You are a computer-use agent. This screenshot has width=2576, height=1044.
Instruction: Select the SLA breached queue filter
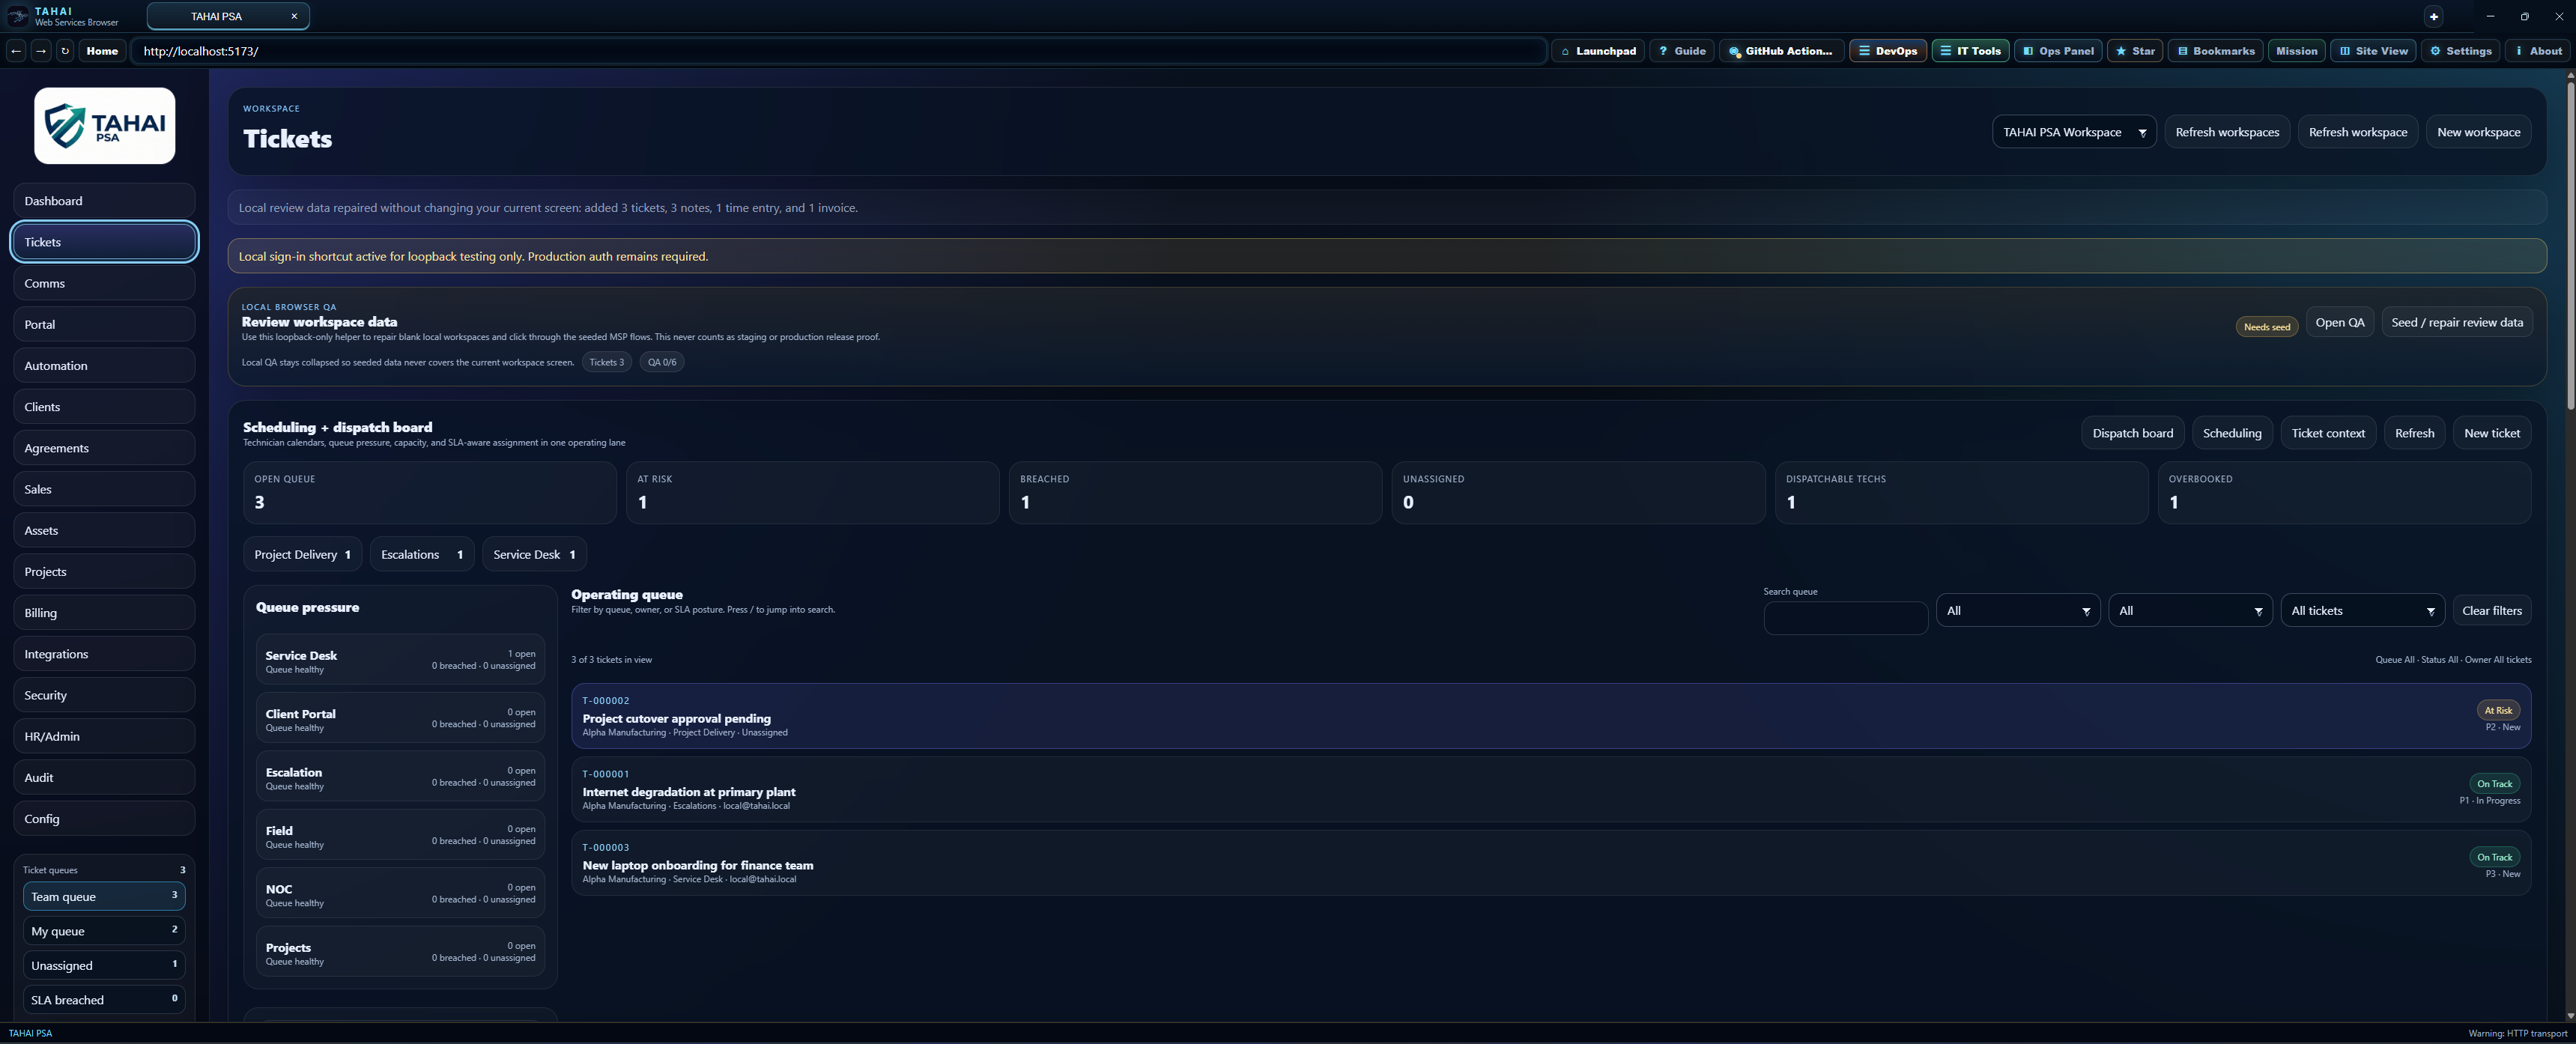[x=104, y=999]
